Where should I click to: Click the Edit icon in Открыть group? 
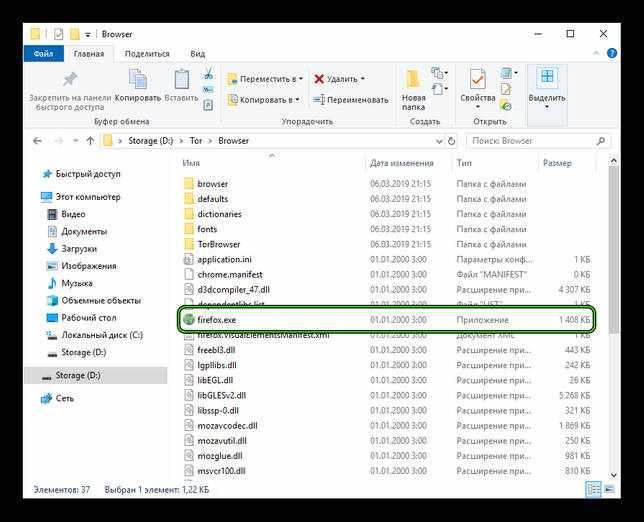(506, 89)
